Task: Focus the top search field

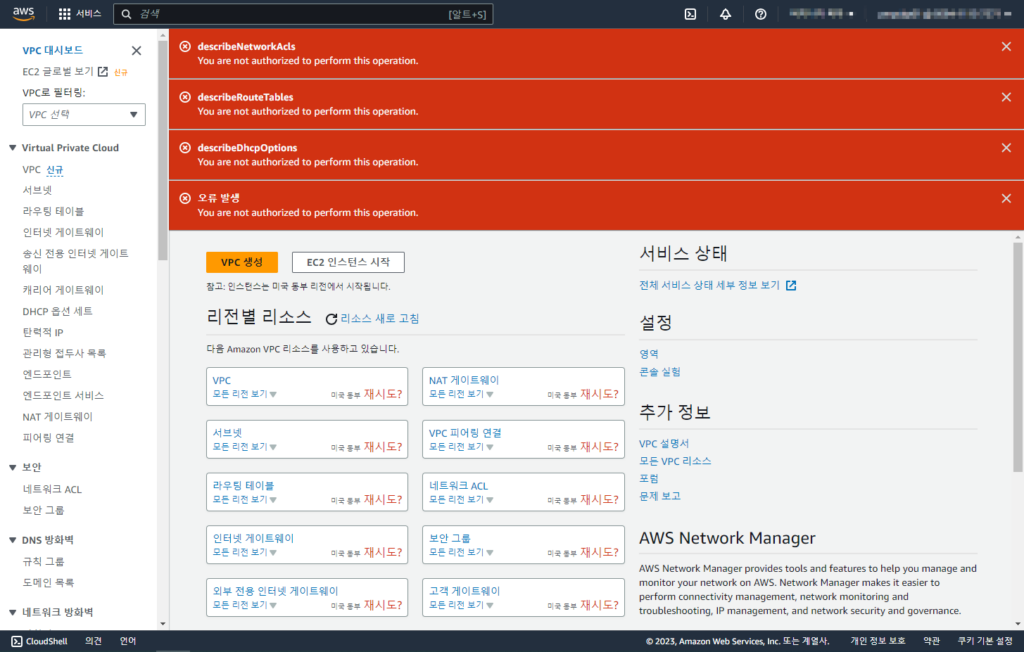Action: coord(303,14)
